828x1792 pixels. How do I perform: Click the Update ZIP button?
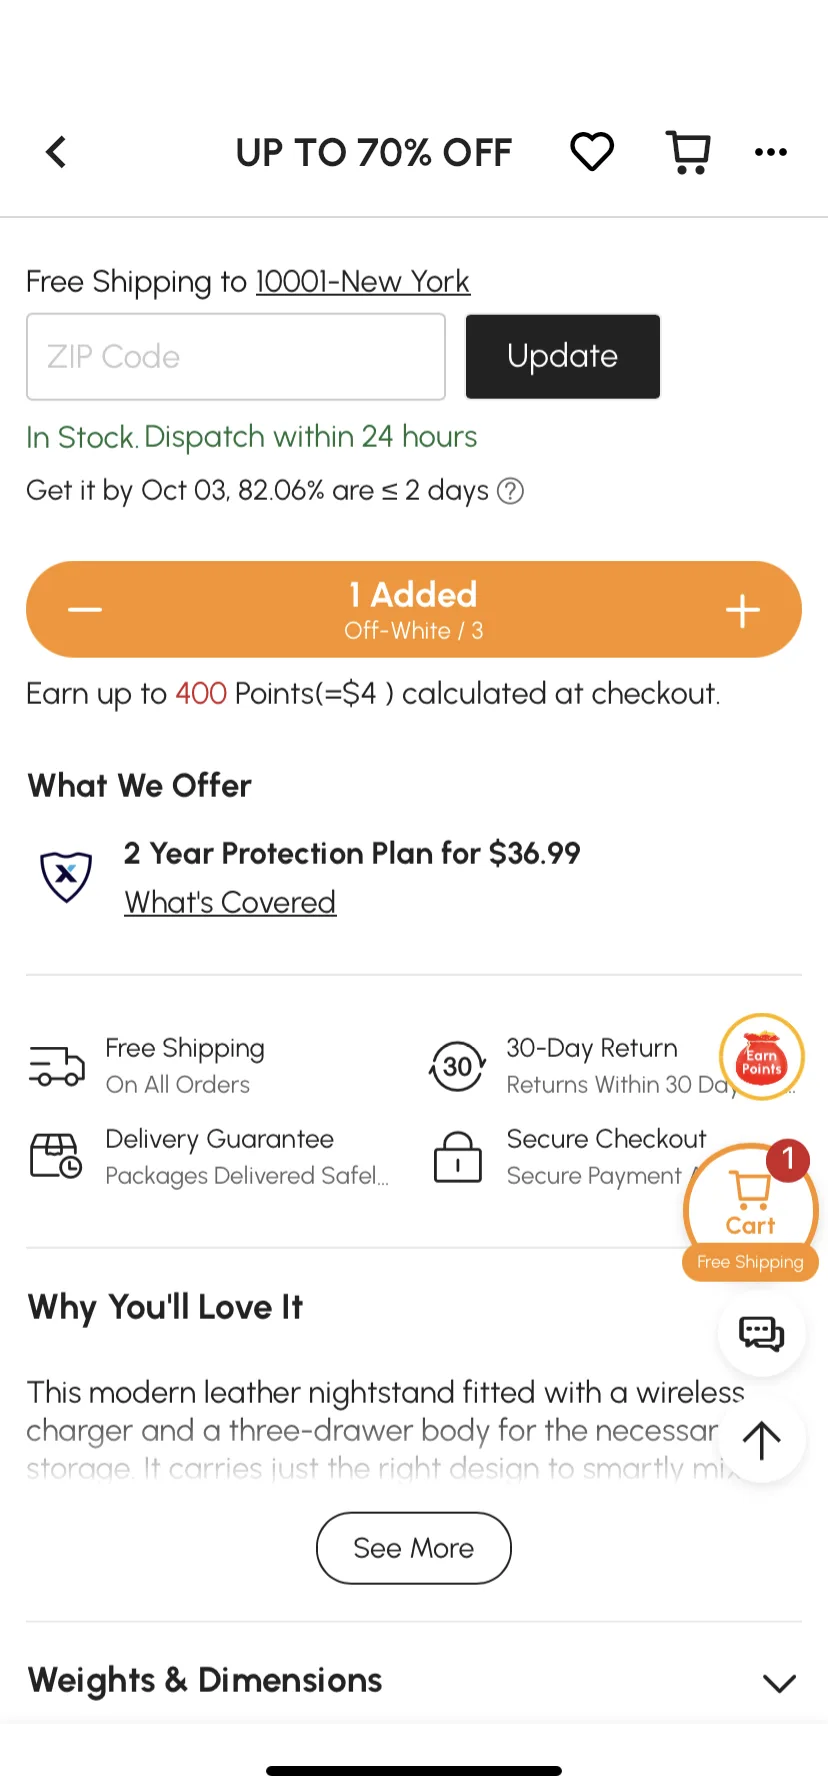click(563, 356)
